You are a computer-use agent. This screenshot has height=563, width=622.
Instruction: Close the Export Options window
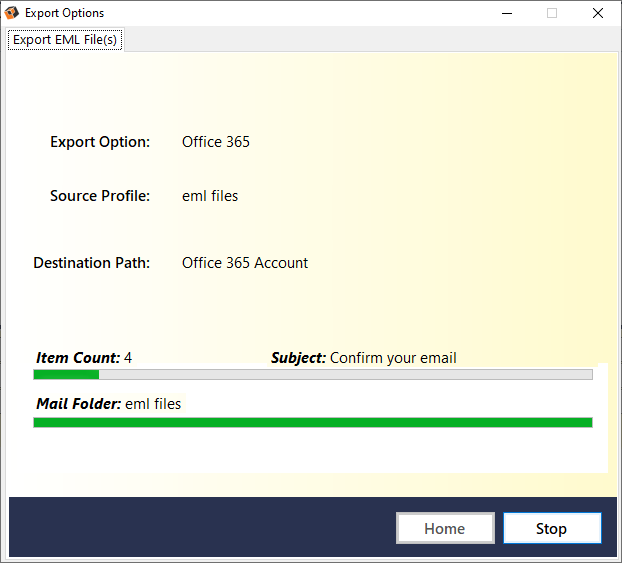[597, 13]
